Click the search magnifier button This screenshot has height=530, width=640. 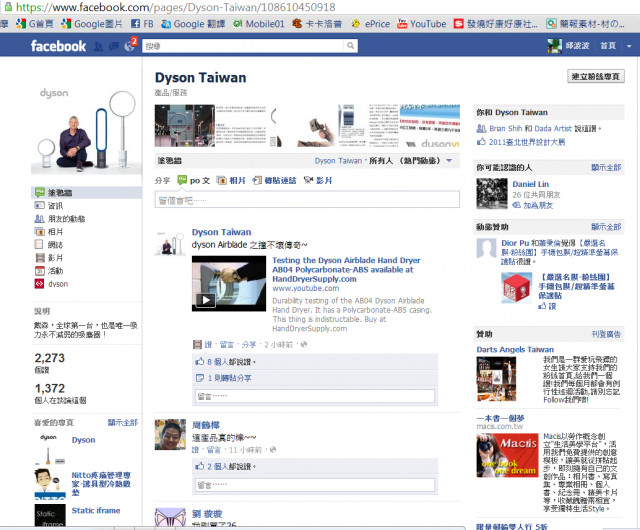(x=351, y=46)
